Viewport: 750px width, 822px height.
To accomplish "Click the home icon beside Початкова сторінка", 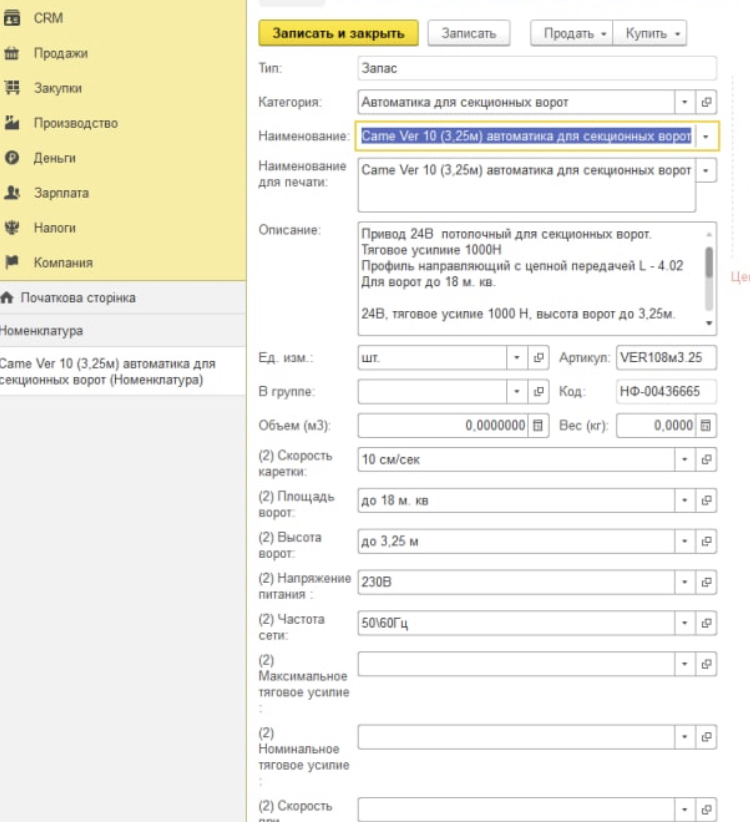I will (x=7, y=298).
